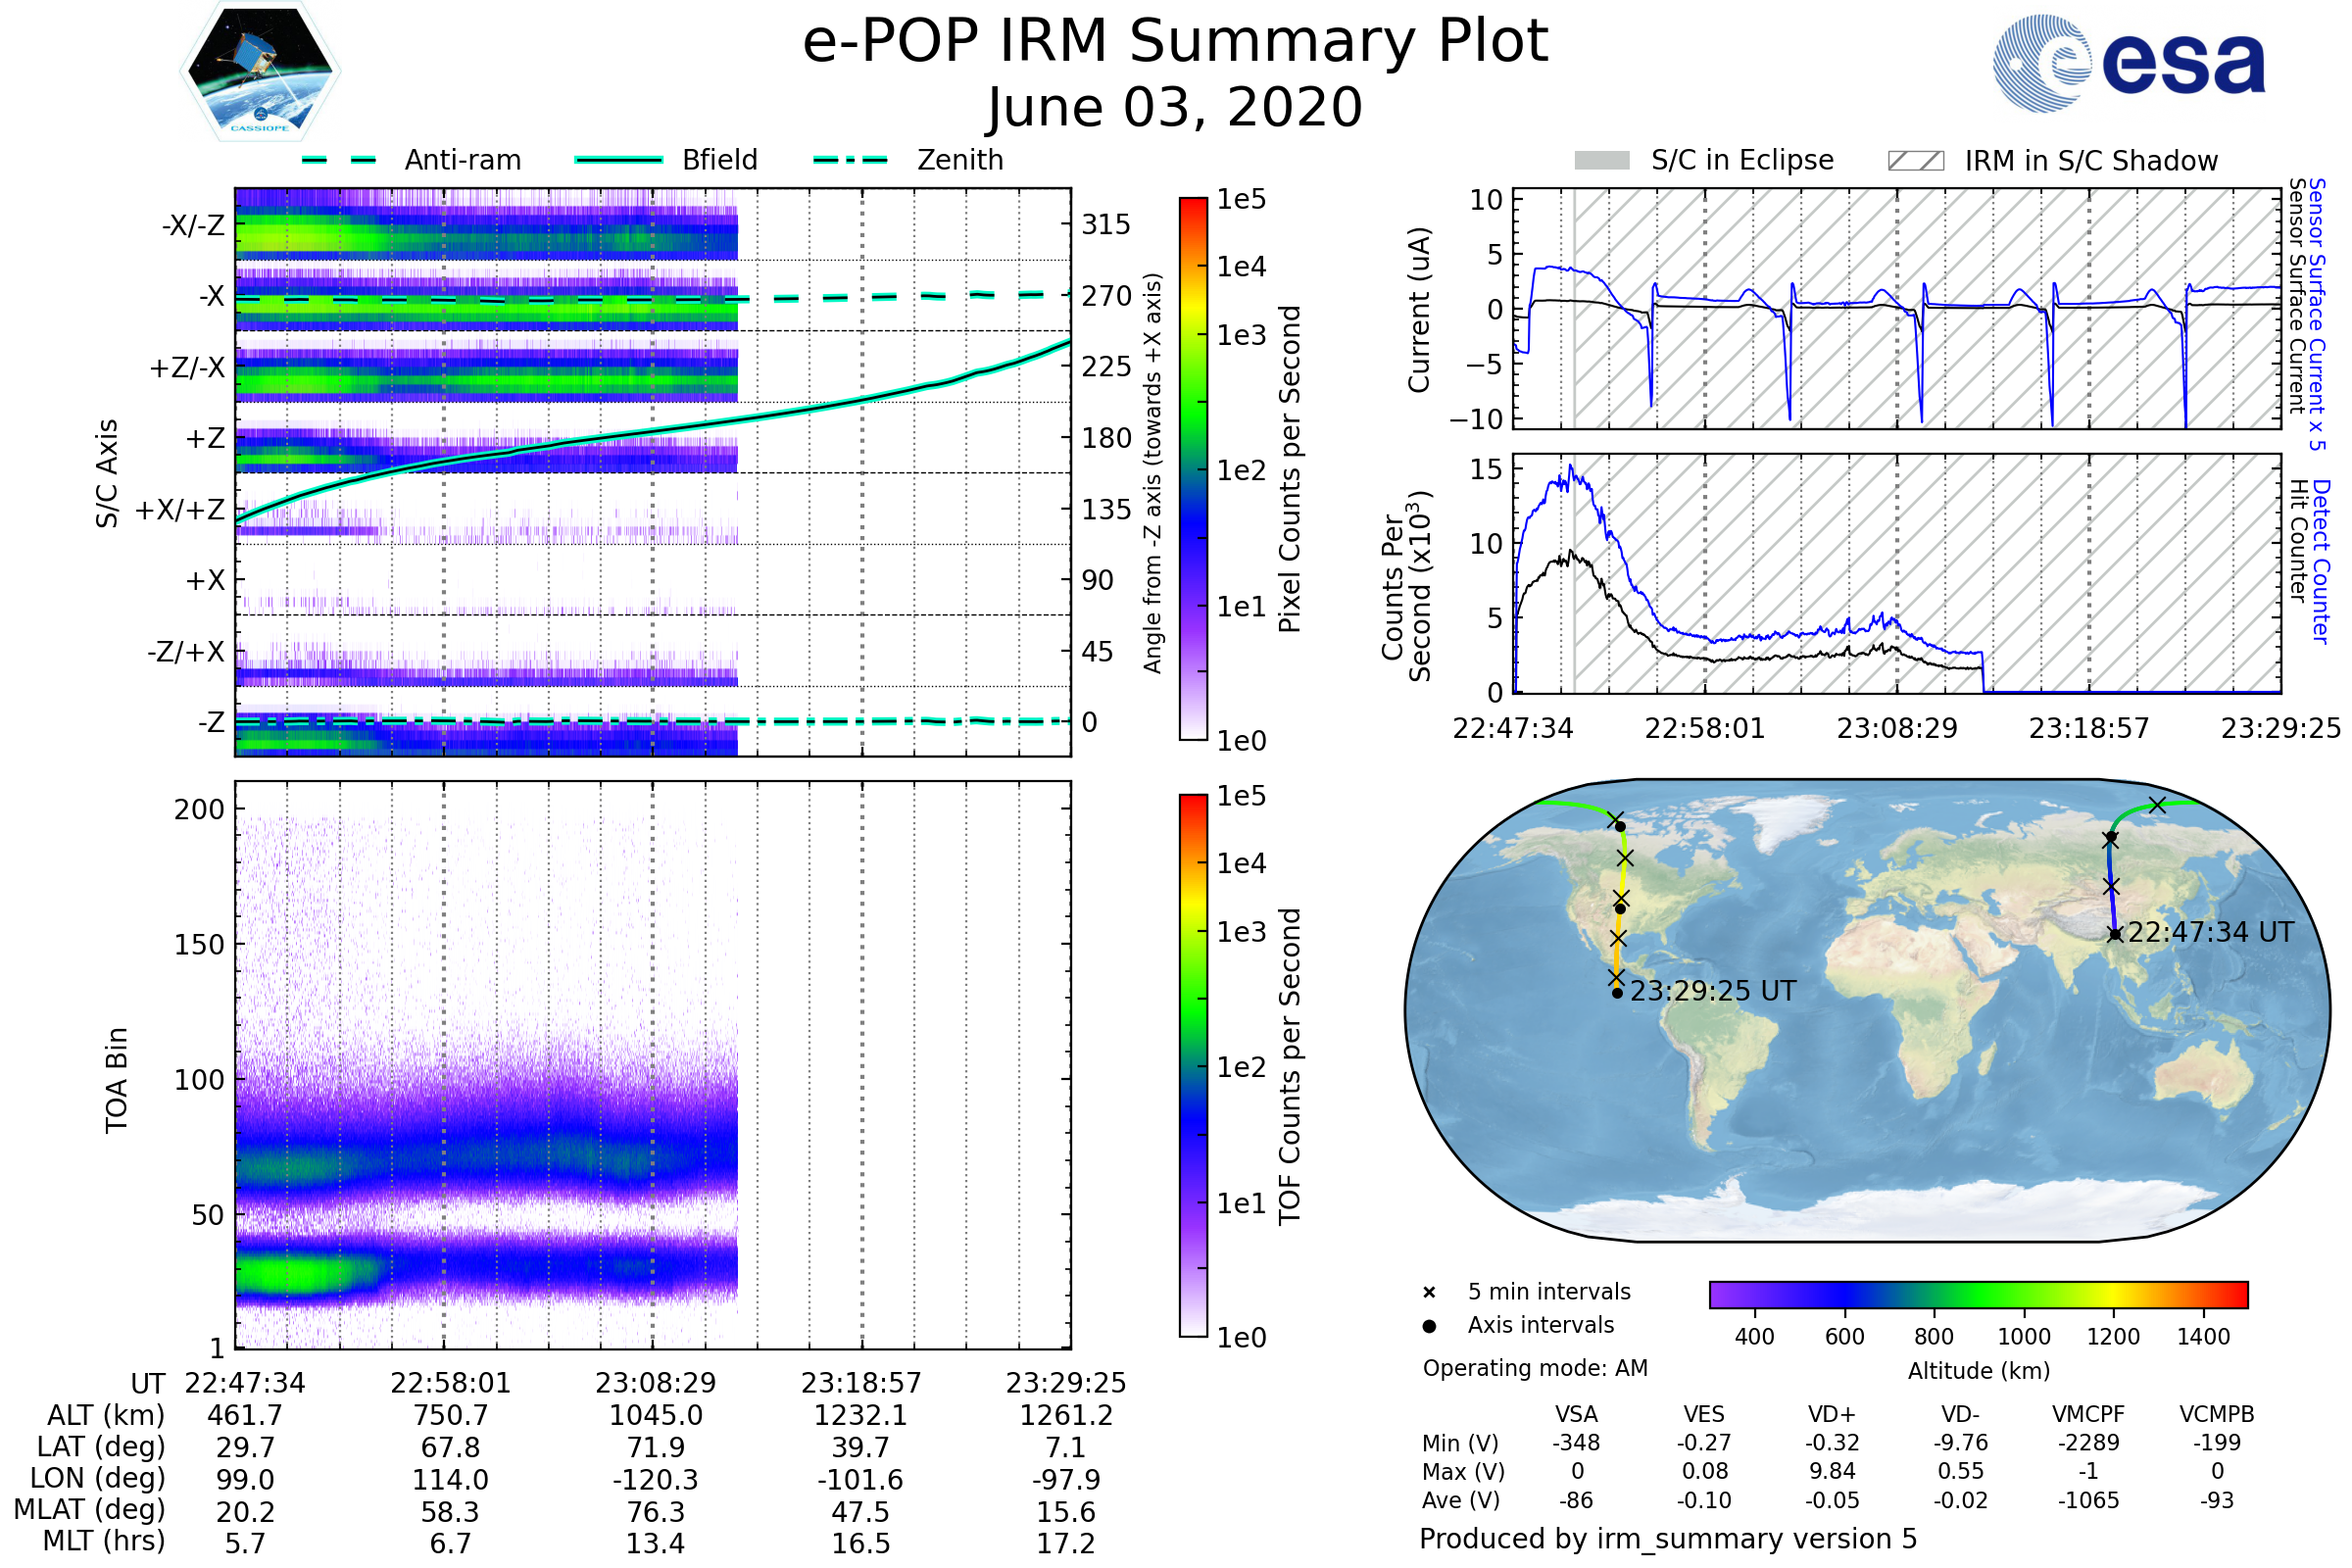Click the CASSIOPE mission hexagon logo

pyautogui.click(x=260, y=72)
